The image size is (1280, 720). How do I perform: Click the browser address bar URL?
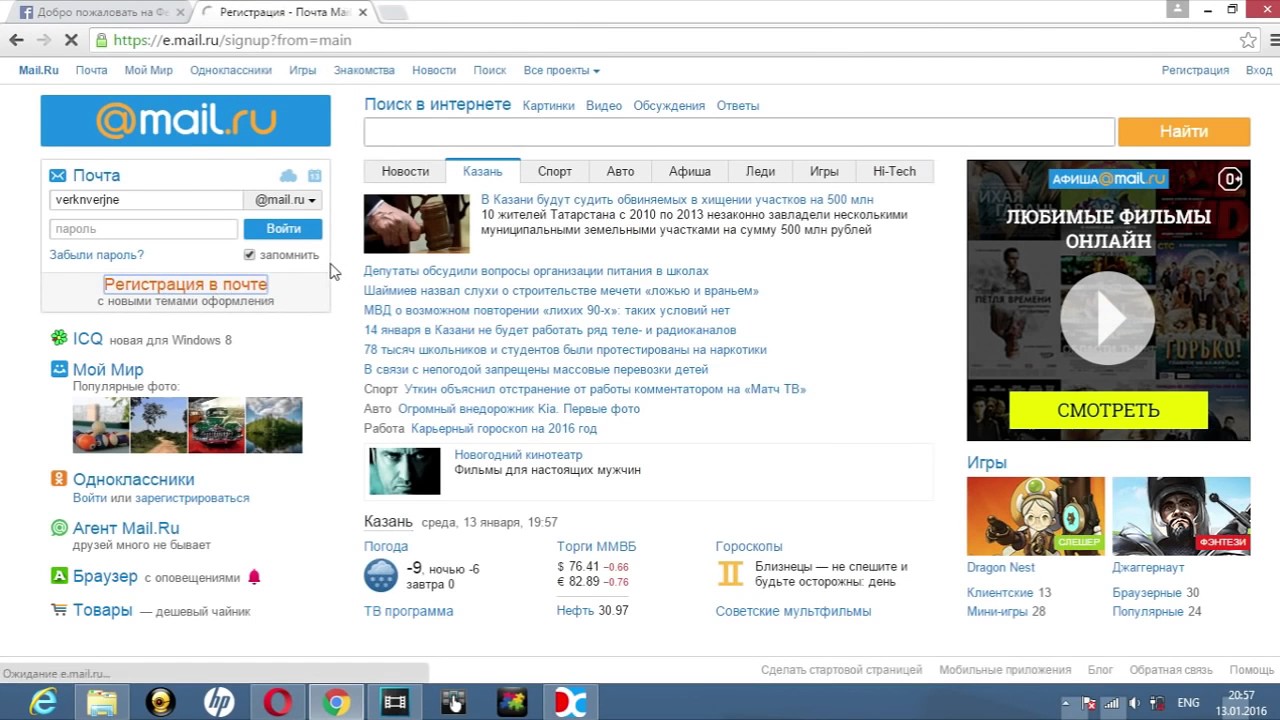(232, 40)
